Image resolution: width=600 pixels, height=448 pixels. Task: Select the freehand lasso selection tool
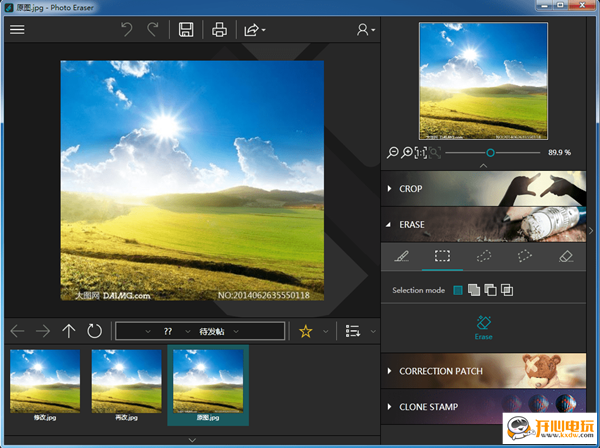[484, 256]
